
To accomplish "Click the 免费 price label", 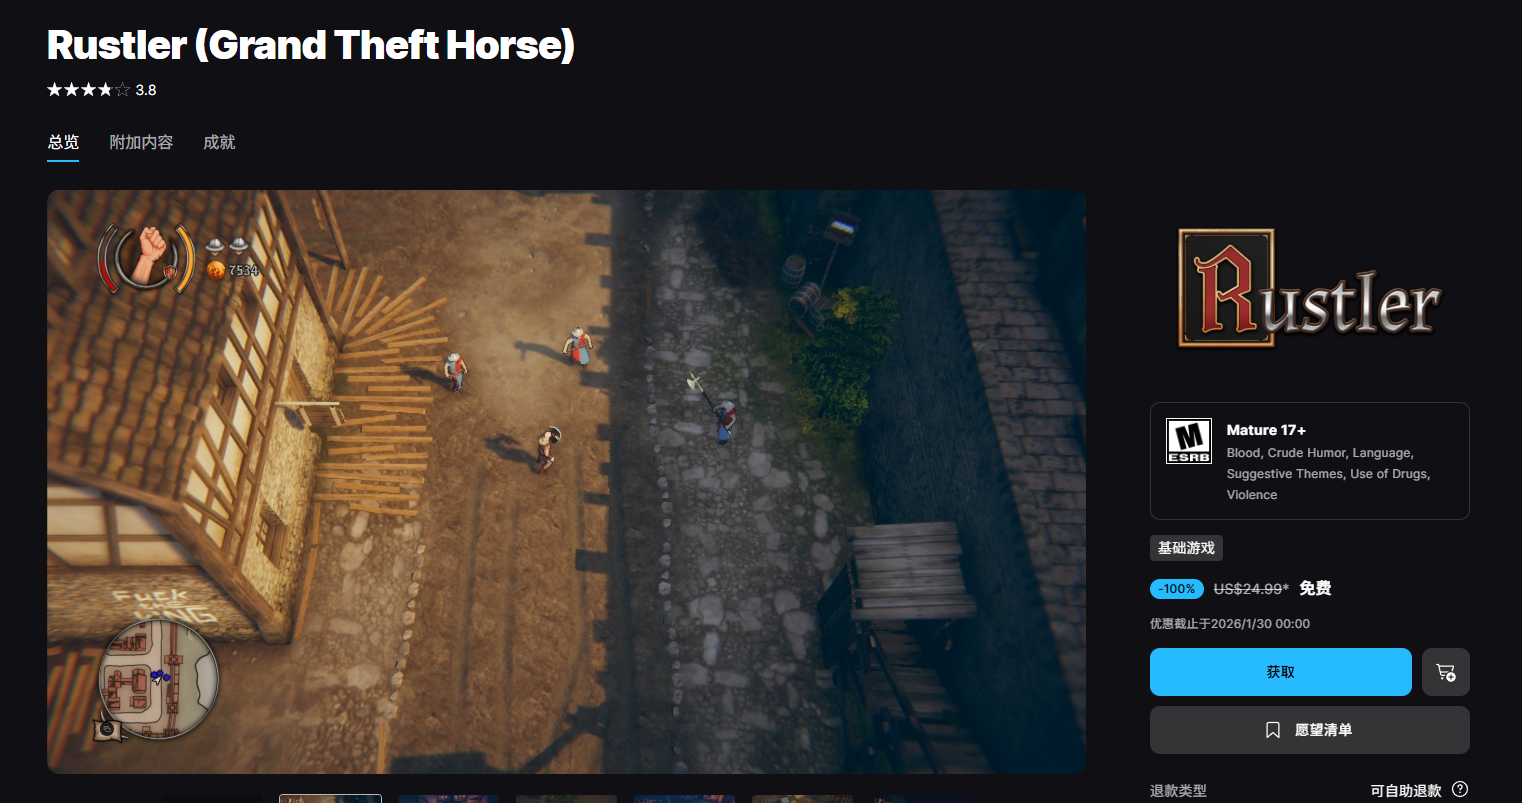I will [1315, 588].
